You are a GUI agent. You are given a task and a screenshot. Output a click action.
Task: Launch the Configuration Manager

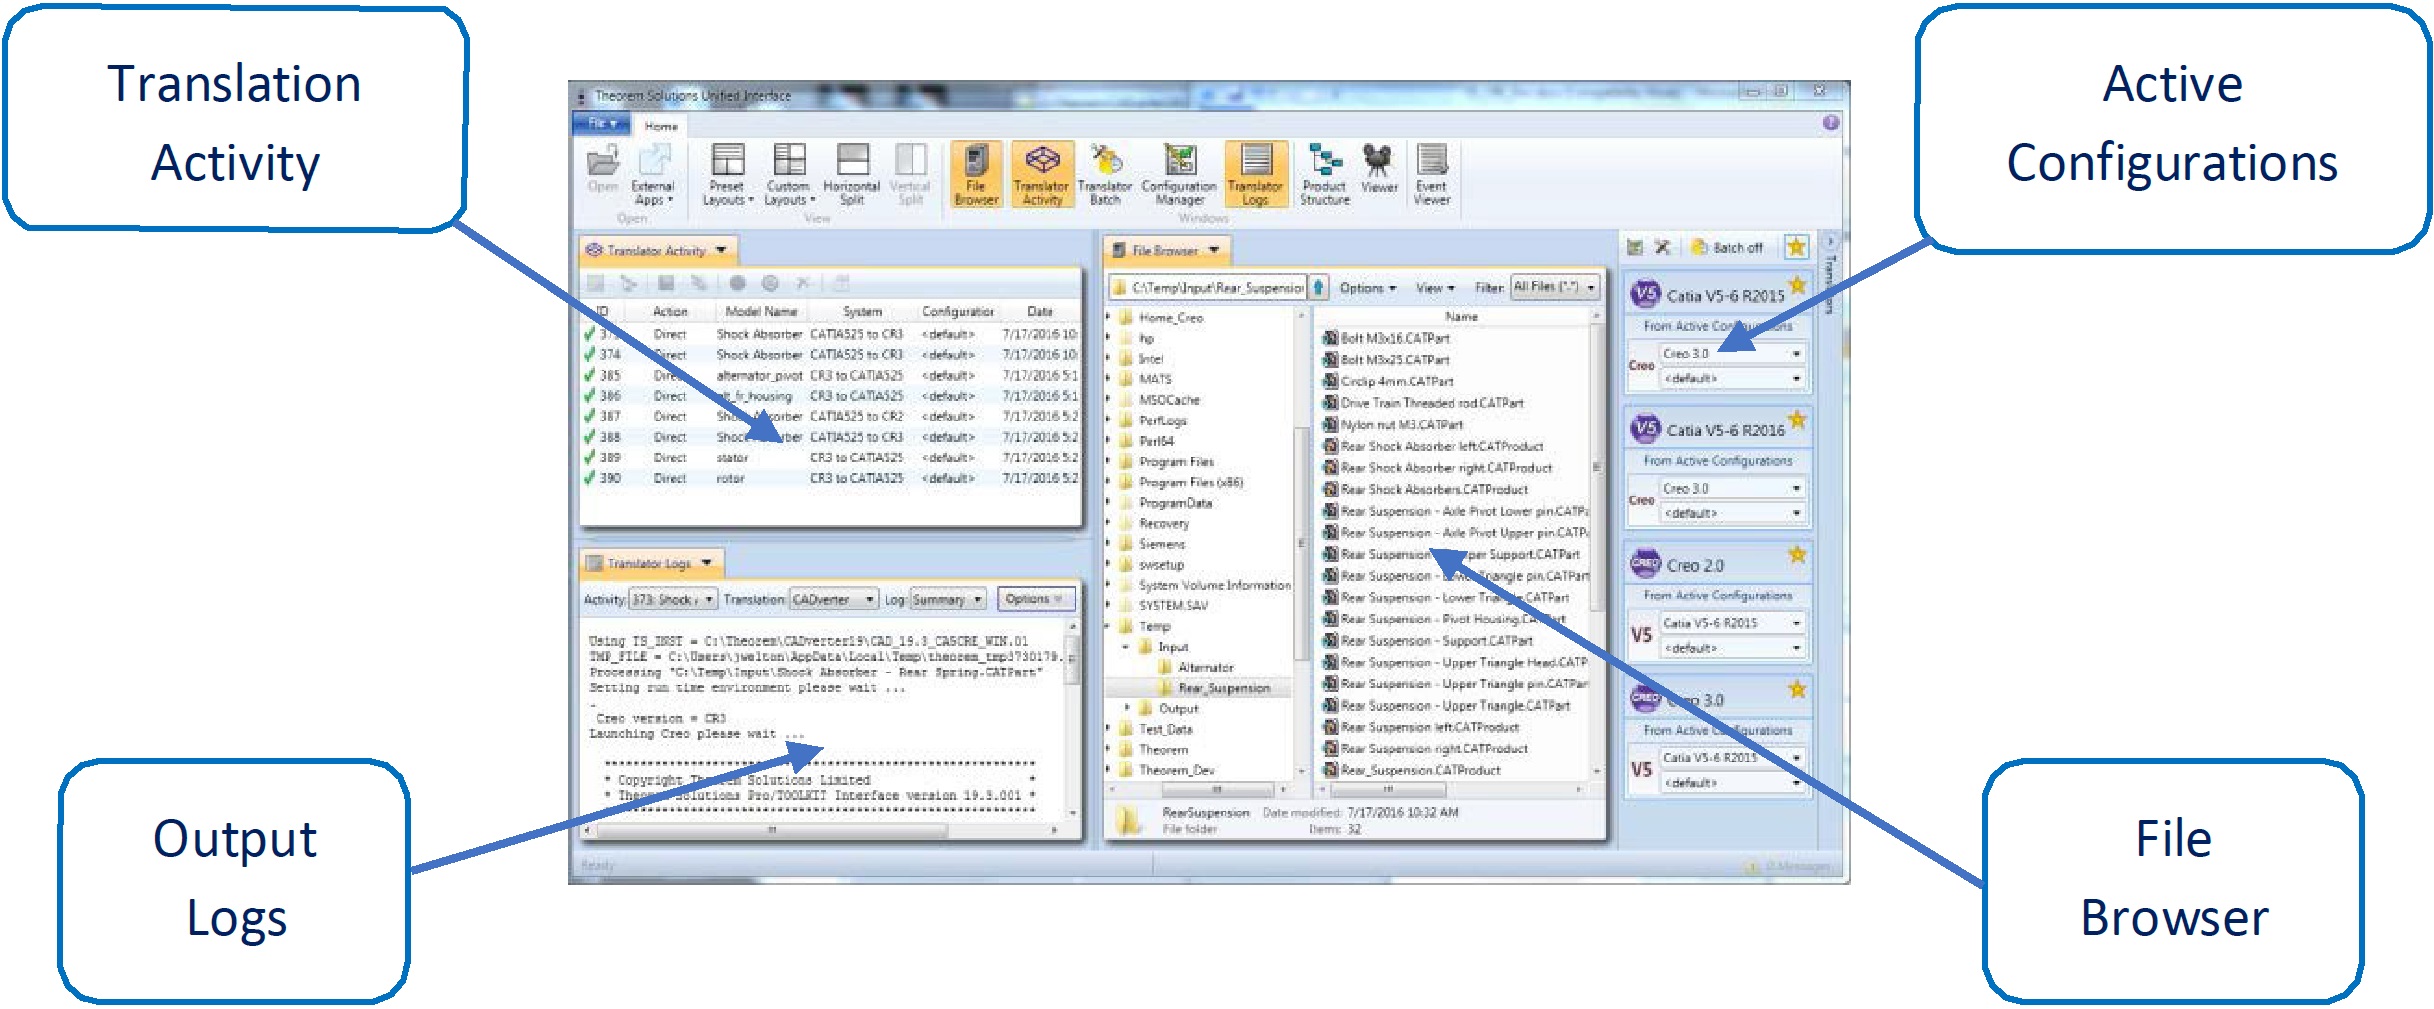coord(1179,174)
